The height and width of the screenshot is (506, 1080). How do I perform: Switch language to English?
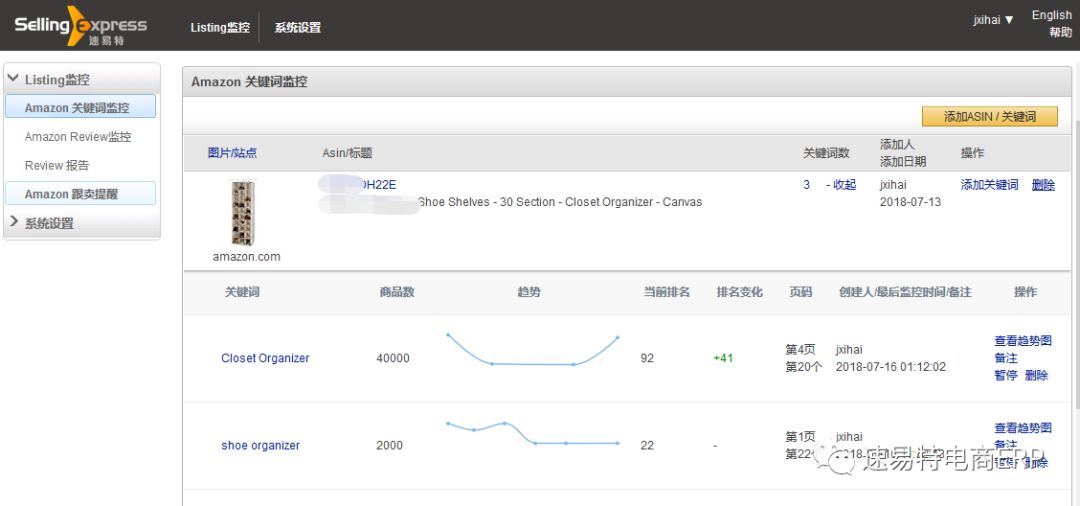(x=1051, y=15)
